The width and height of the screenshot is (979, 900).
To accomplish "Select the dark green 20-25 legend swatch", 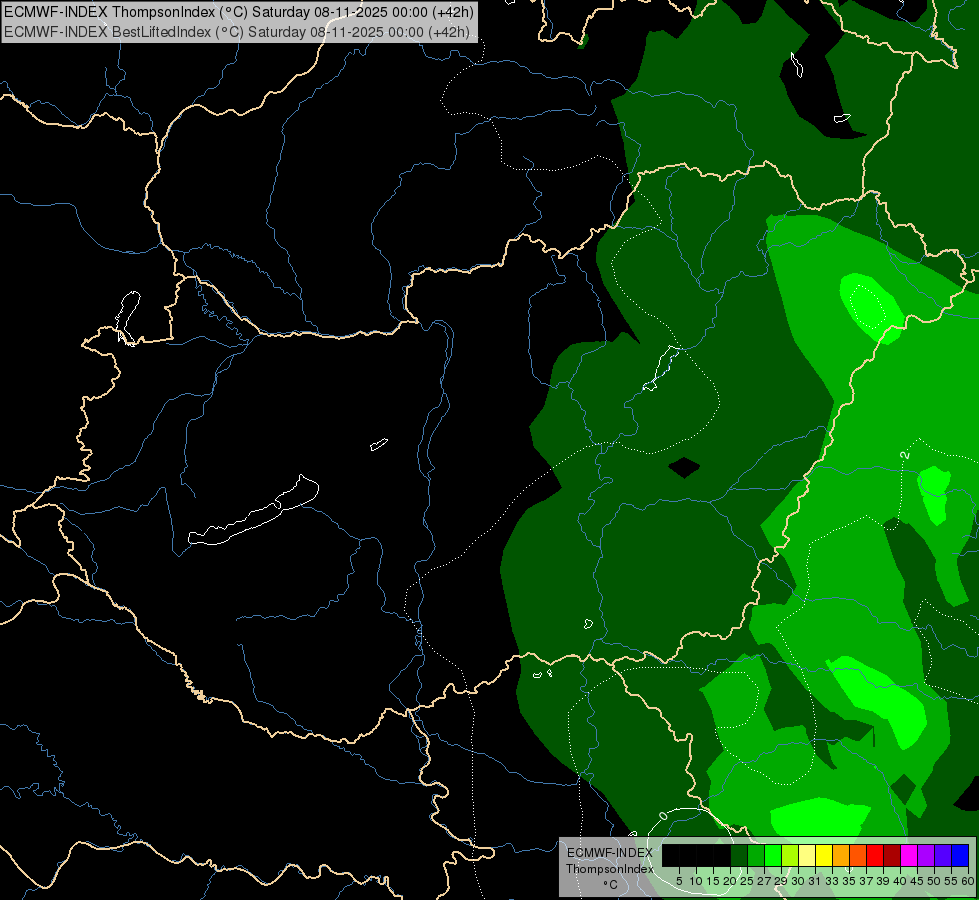I will click(x=739, y=855).
